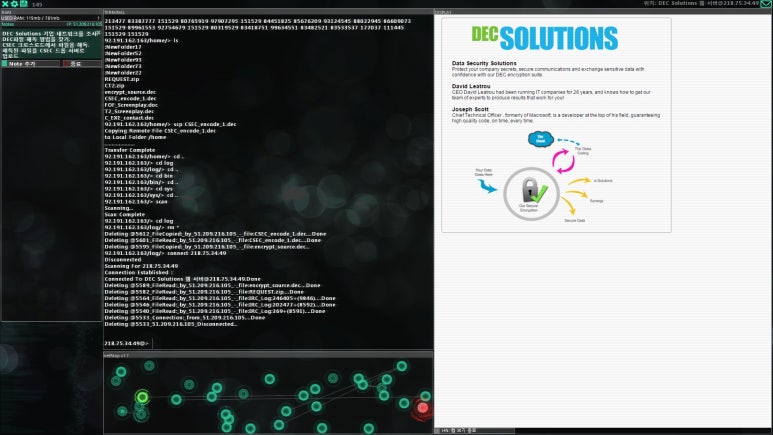Click the blue arrow under 'Your Data'
This screenshot has height=435, width=773.
coord(487,186)
